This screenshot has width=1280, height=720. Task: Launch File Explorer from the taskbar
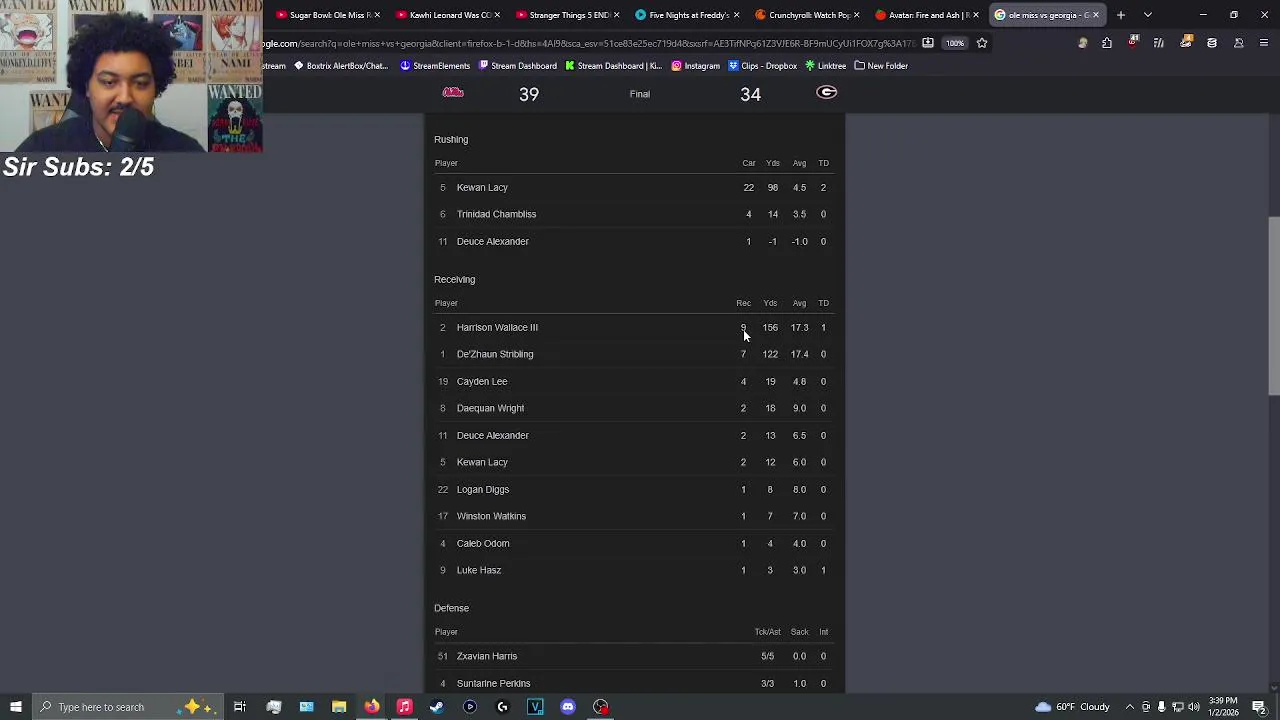coord(339,707)
